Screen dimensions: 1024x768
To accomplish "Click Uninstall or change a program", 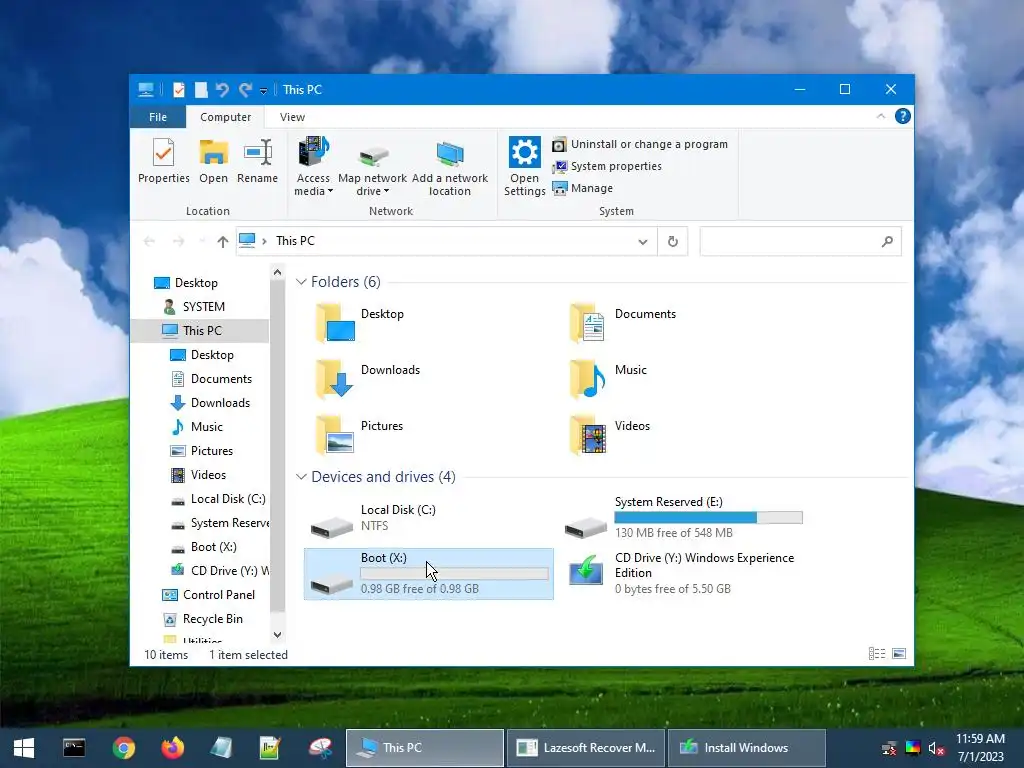I will [640, 144].
